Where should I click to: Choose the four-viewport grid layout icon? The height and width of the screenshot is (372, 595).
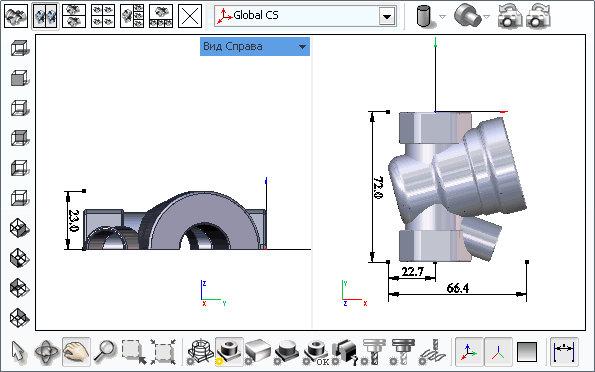tap(103, 16)
